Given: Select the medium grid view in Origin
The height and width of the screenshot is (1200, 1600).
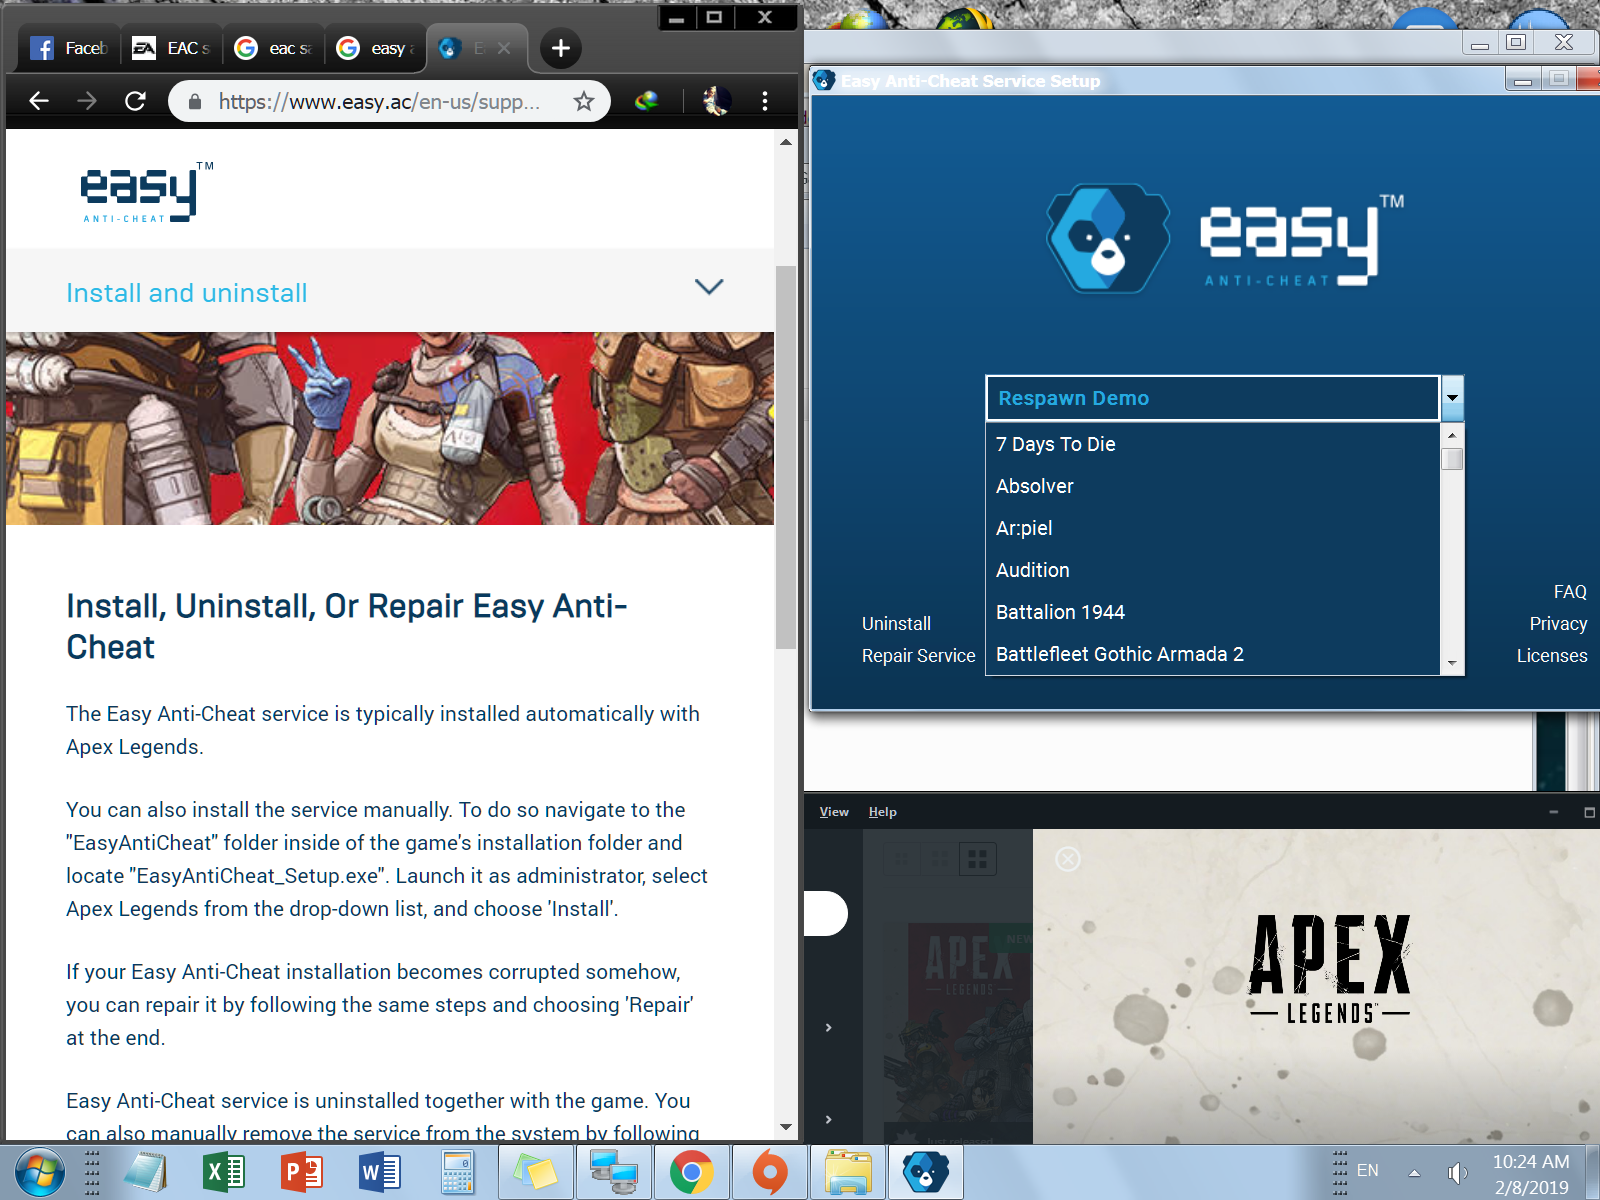Looking at the screenshot, I should click(940, 859).
